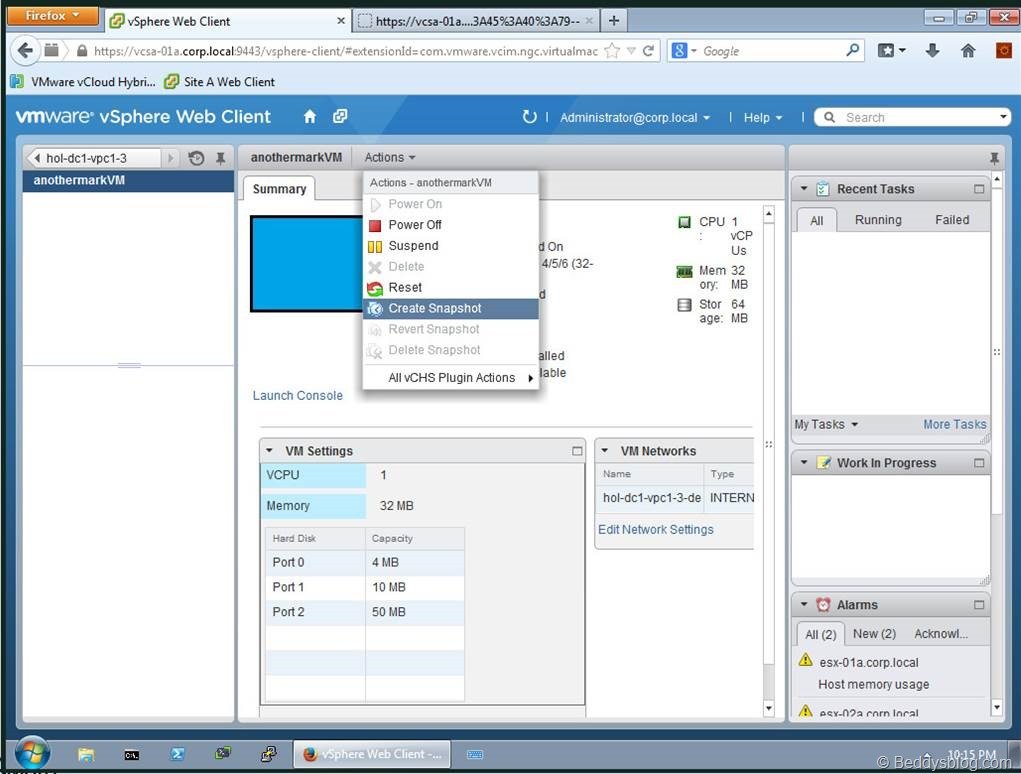
Task: Switch to New (2) alarms tab
Action: [x=874, y=634]
